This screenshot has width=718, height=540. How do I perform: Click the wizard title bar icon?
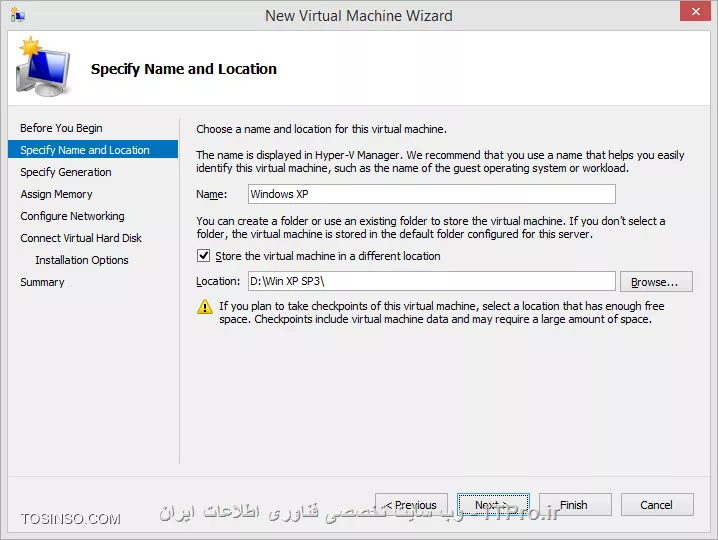tap(17, 15)
